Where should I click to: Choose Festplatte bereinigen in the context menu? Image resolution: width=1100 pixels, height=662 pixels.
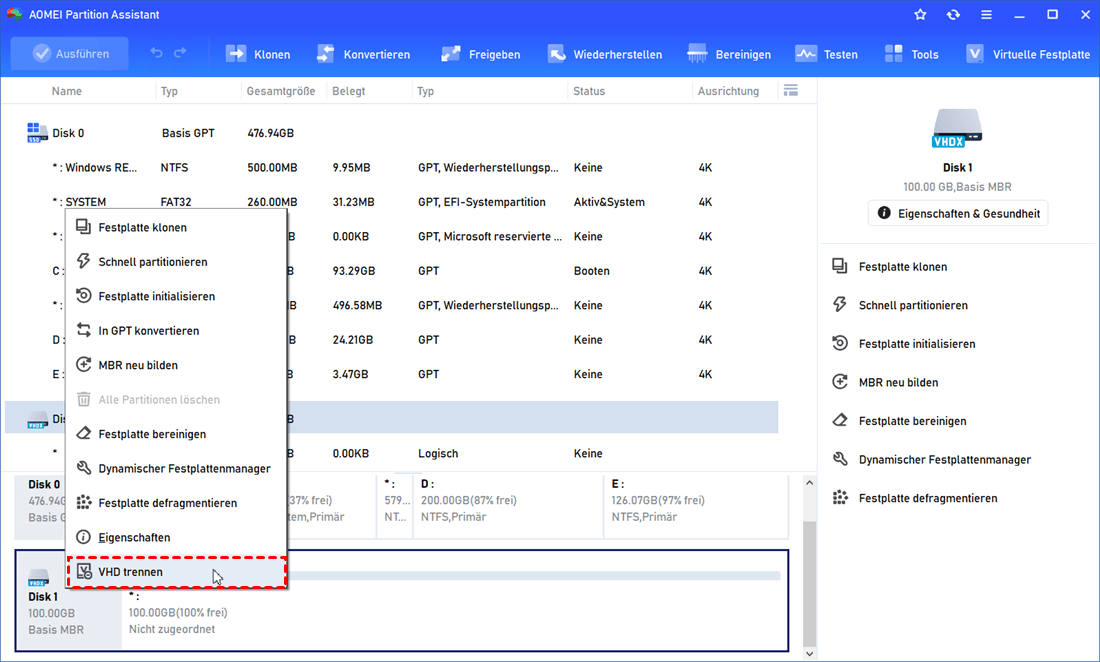coord(176,433)
